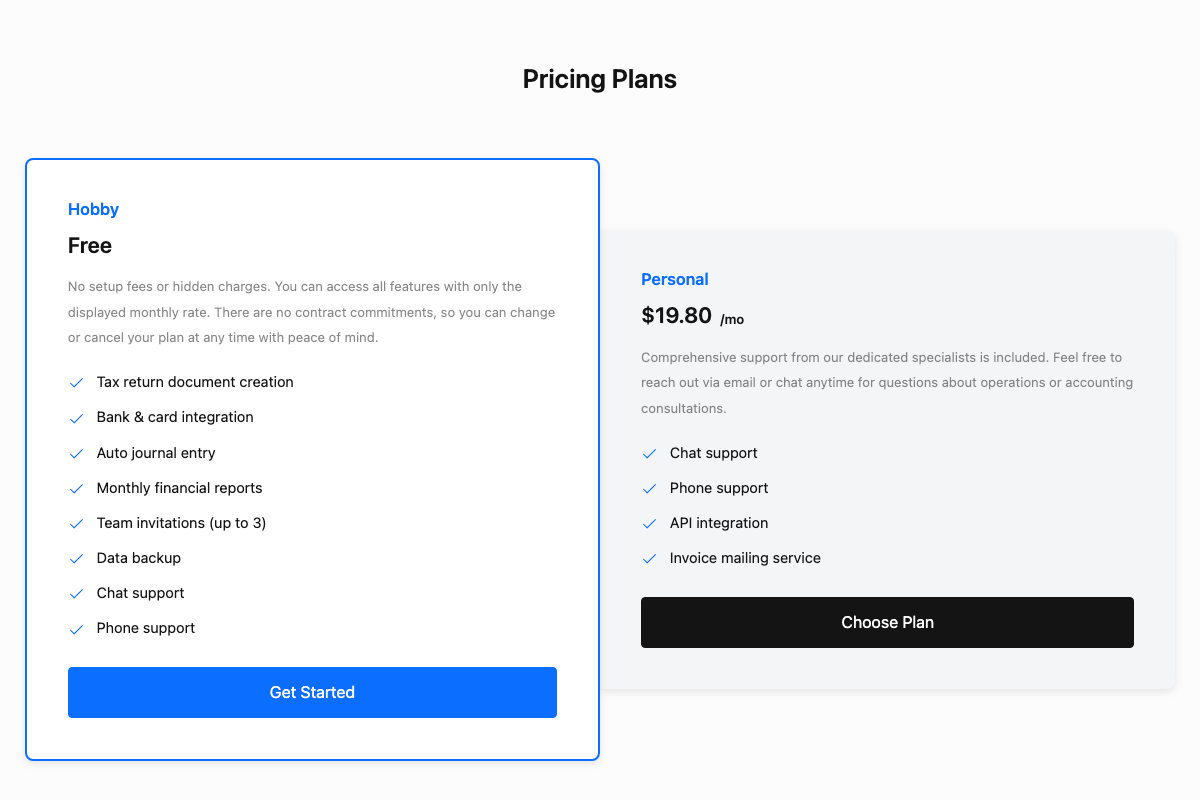The width and height of the screenshot is (1200, 800).
Task: Select the Chat support check in Hobby column
Action: pos(76,593)
